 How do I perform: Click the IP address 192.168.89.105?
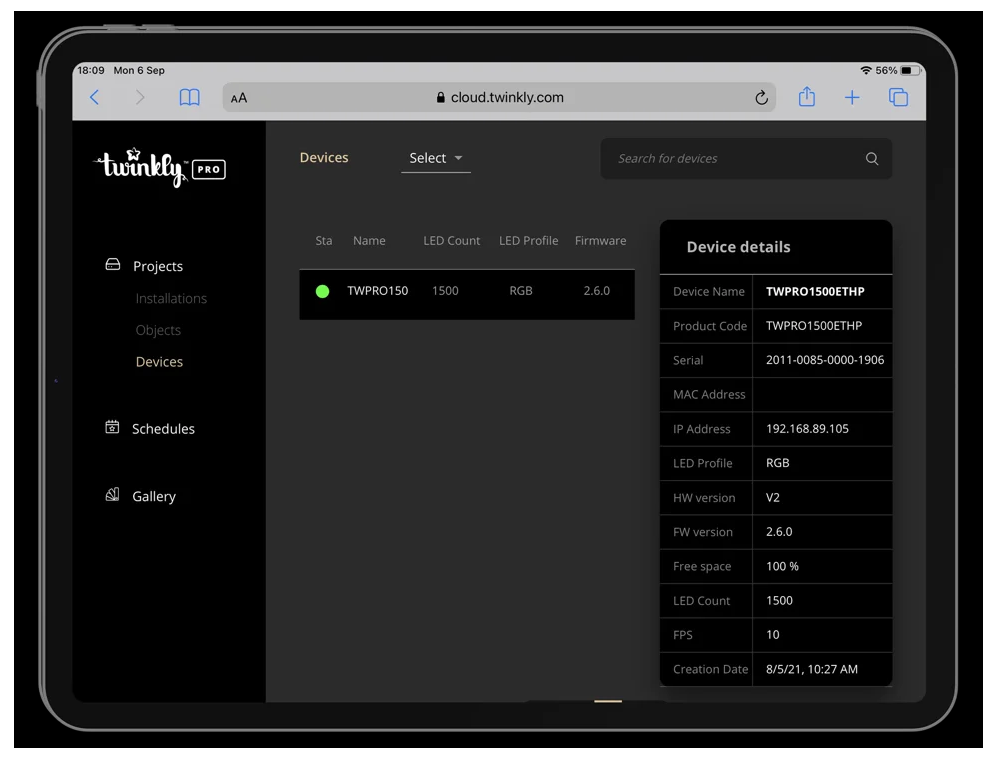click(x=807, y=429)
